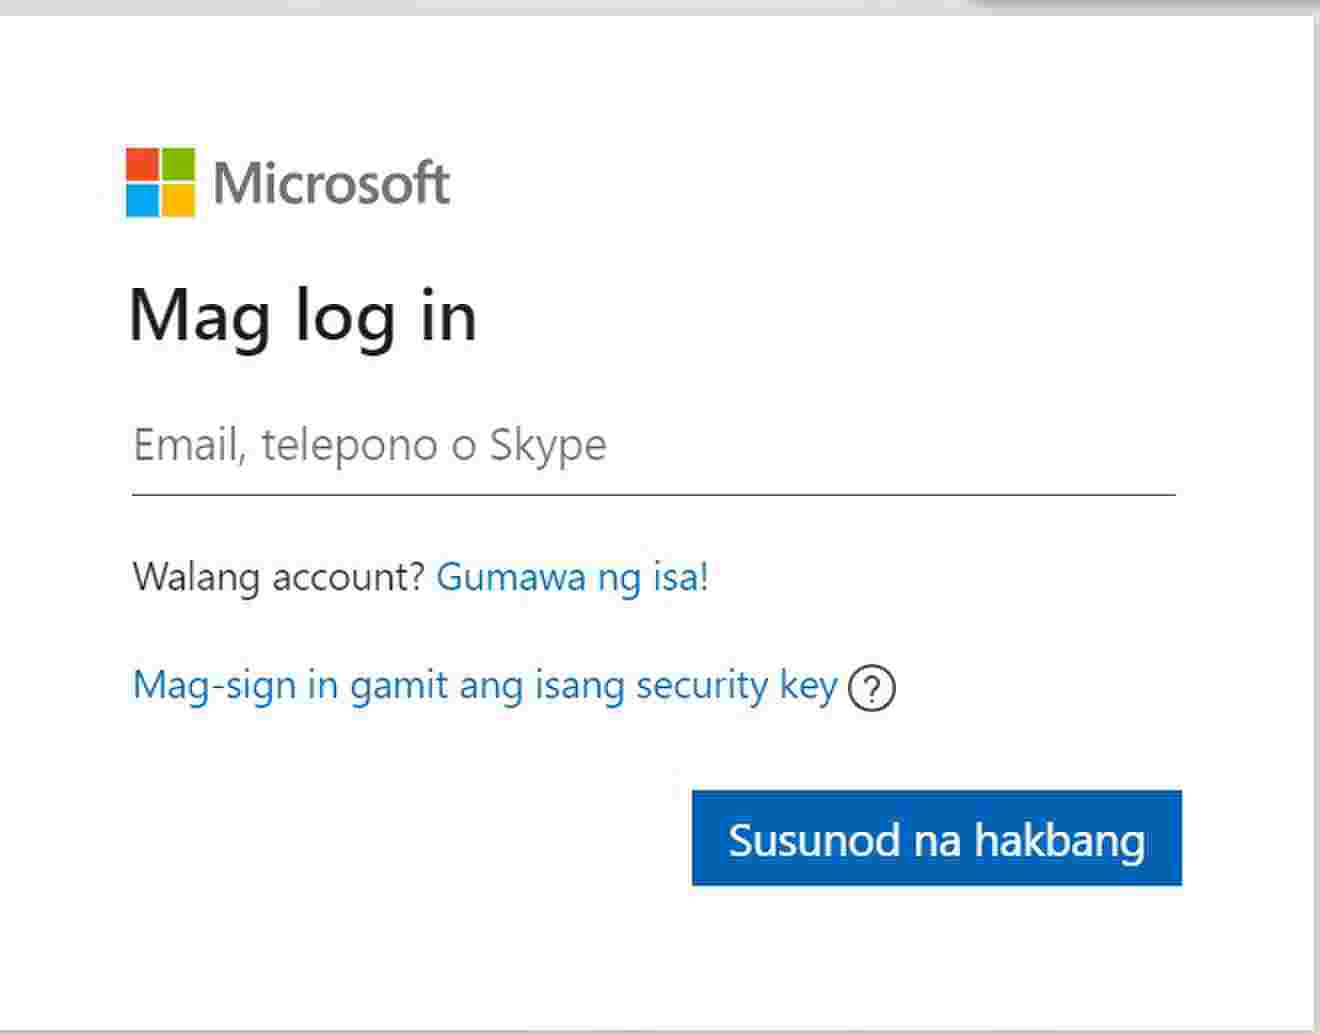
Task: Click the red square of the Microsoft logo
Action: 143,164
